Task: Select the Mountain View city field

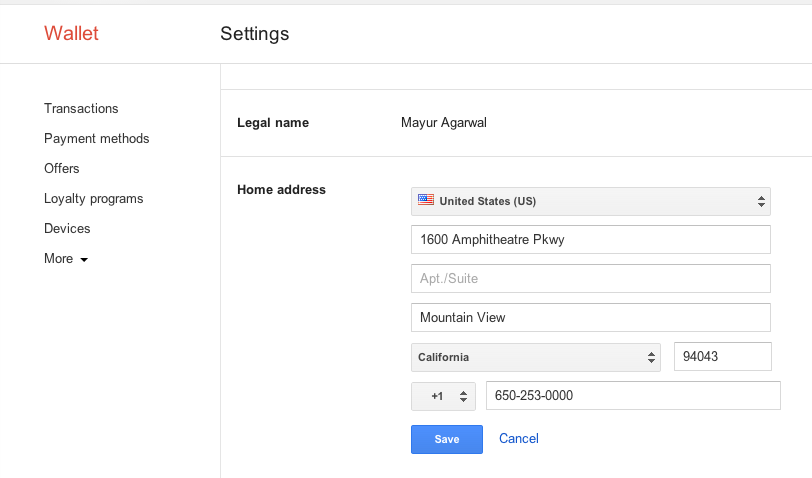Action: pos(590,317)
